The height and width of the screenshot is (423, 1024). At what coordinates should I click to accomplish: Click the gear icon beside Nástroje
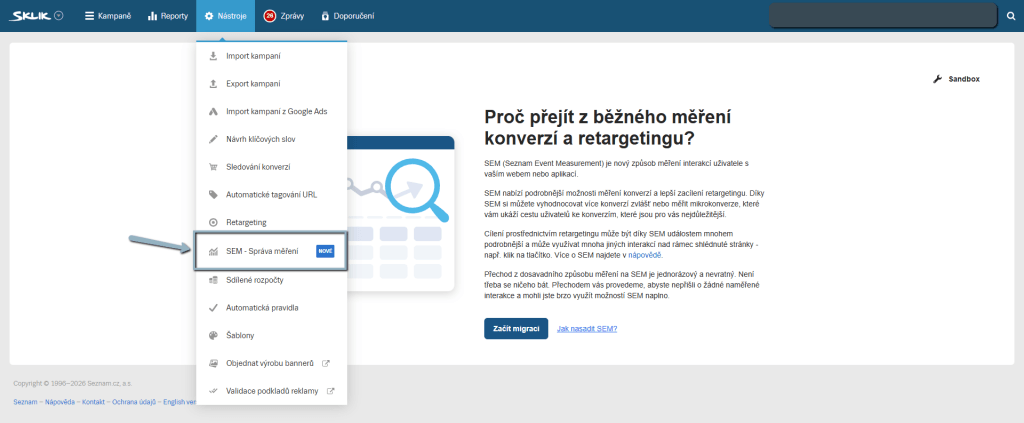point(209,16)
